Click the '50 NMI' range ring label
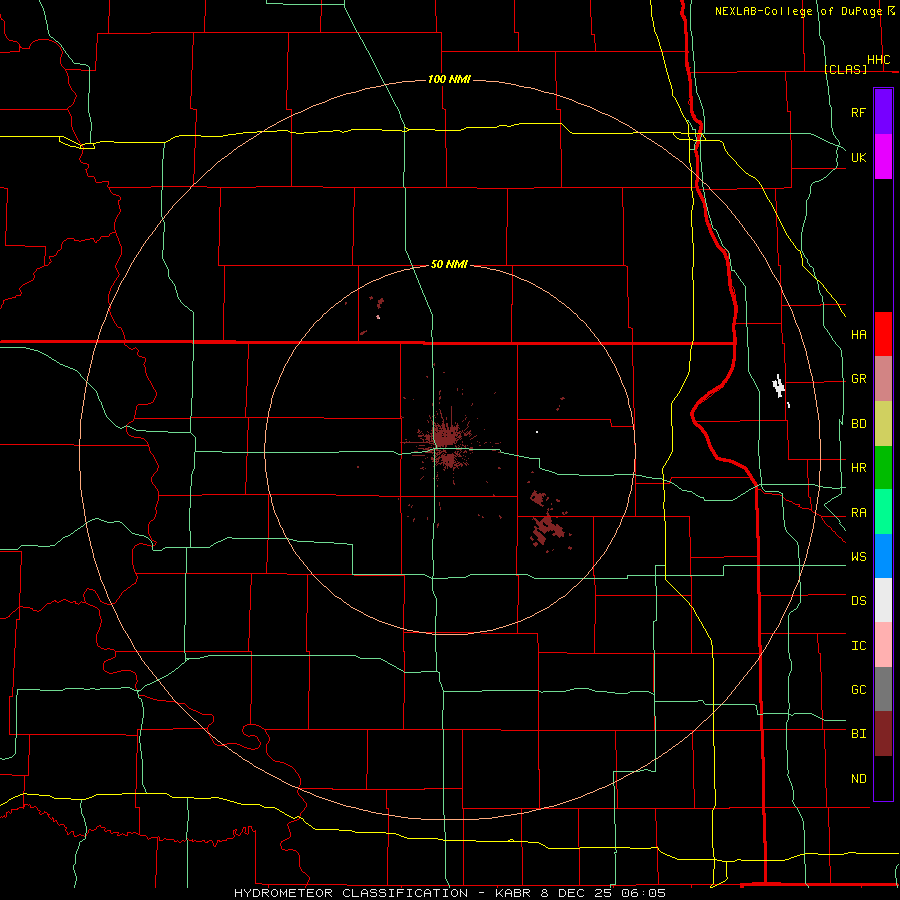This screenshot has height=900, width=900. 449,264
